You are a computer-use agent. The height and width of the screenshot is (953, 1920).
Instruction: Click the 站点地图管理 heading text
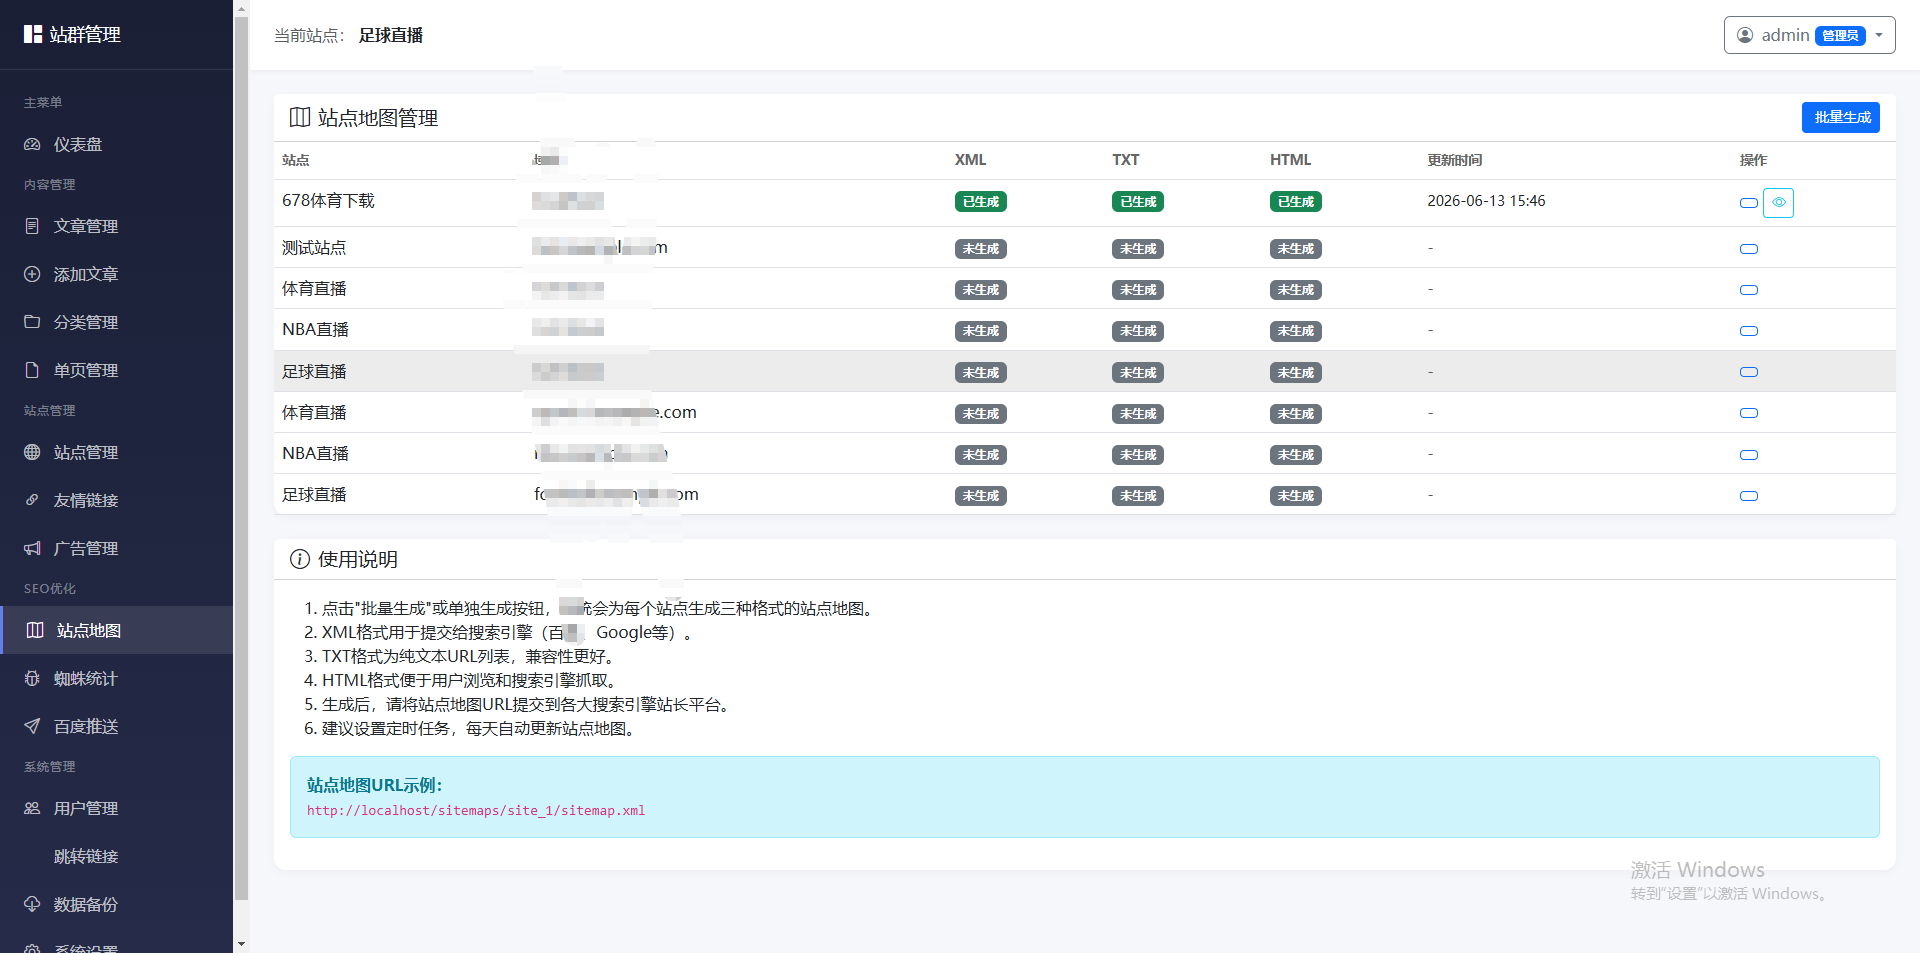378,118
